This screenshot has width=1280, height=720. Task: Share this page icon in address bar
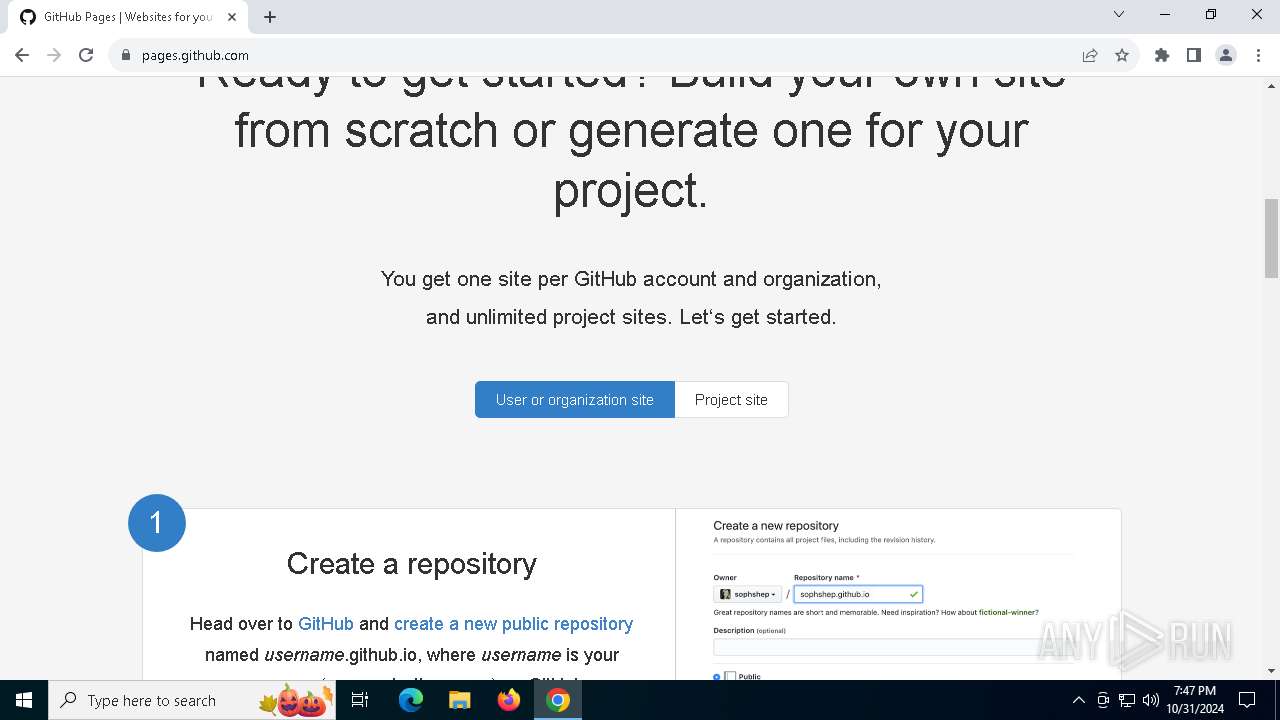(1090, 55)
